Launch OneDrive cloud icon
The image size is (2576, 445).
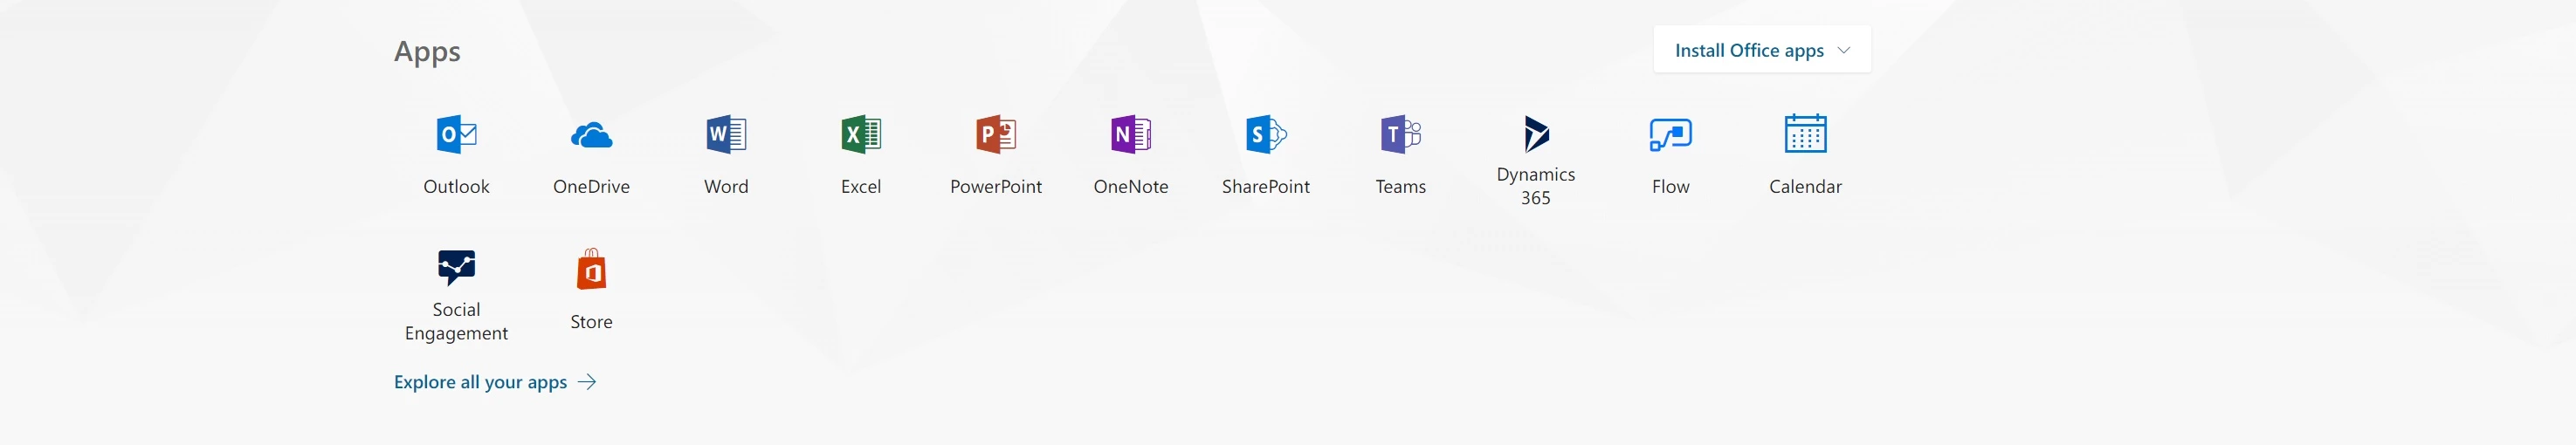[x=591, y=135]
